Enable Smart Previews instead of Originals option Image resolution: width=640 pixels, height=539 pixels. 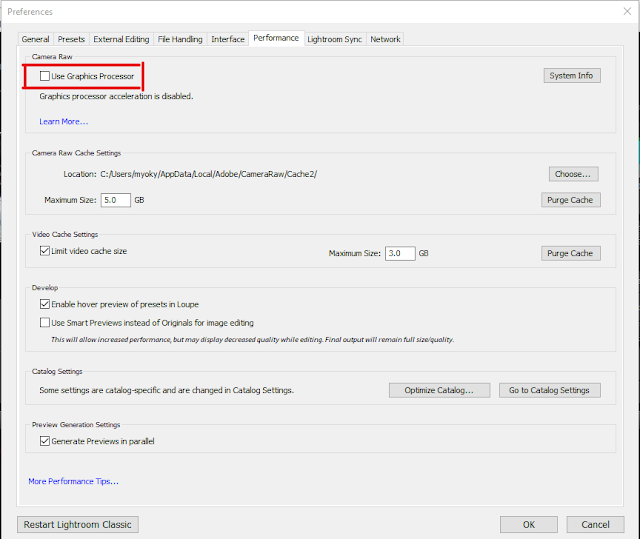click(x=45, y=323)
